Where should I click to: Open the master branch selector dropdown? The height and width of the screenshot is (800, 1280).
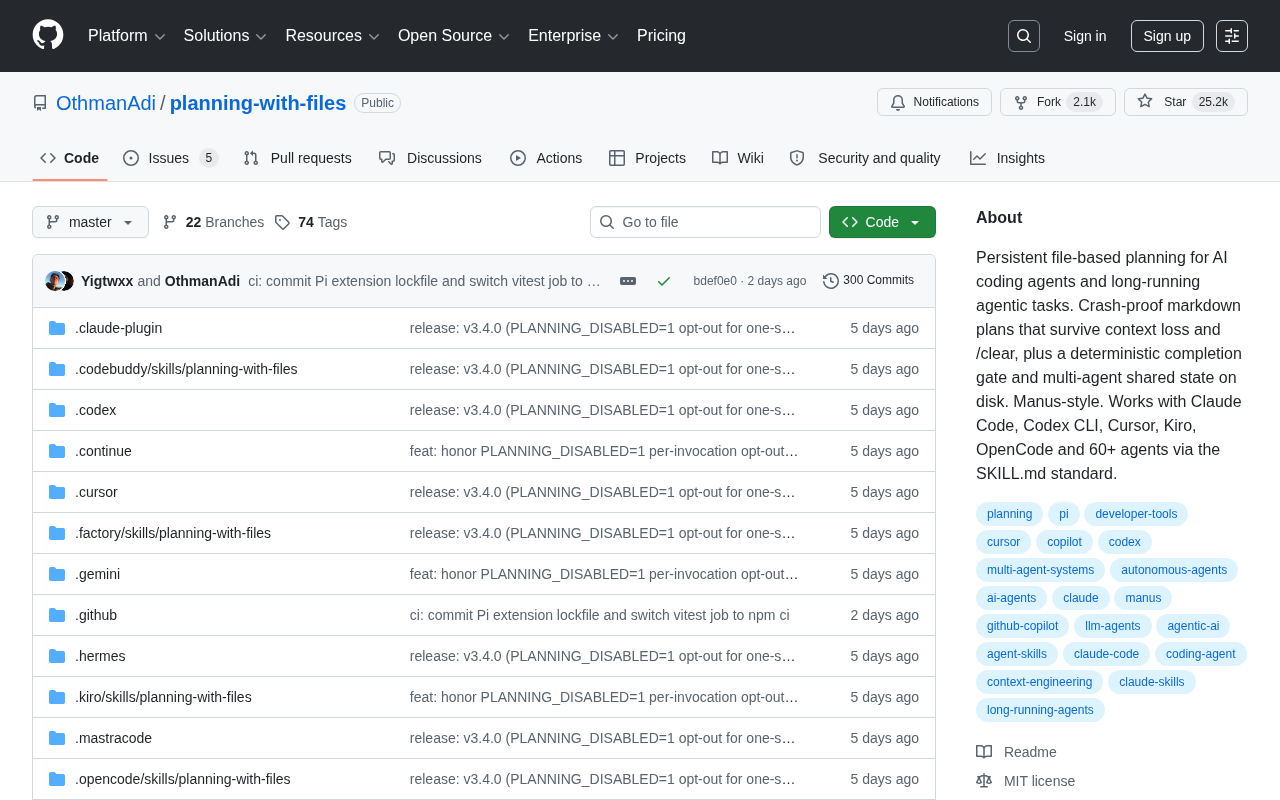click(90, 222)
